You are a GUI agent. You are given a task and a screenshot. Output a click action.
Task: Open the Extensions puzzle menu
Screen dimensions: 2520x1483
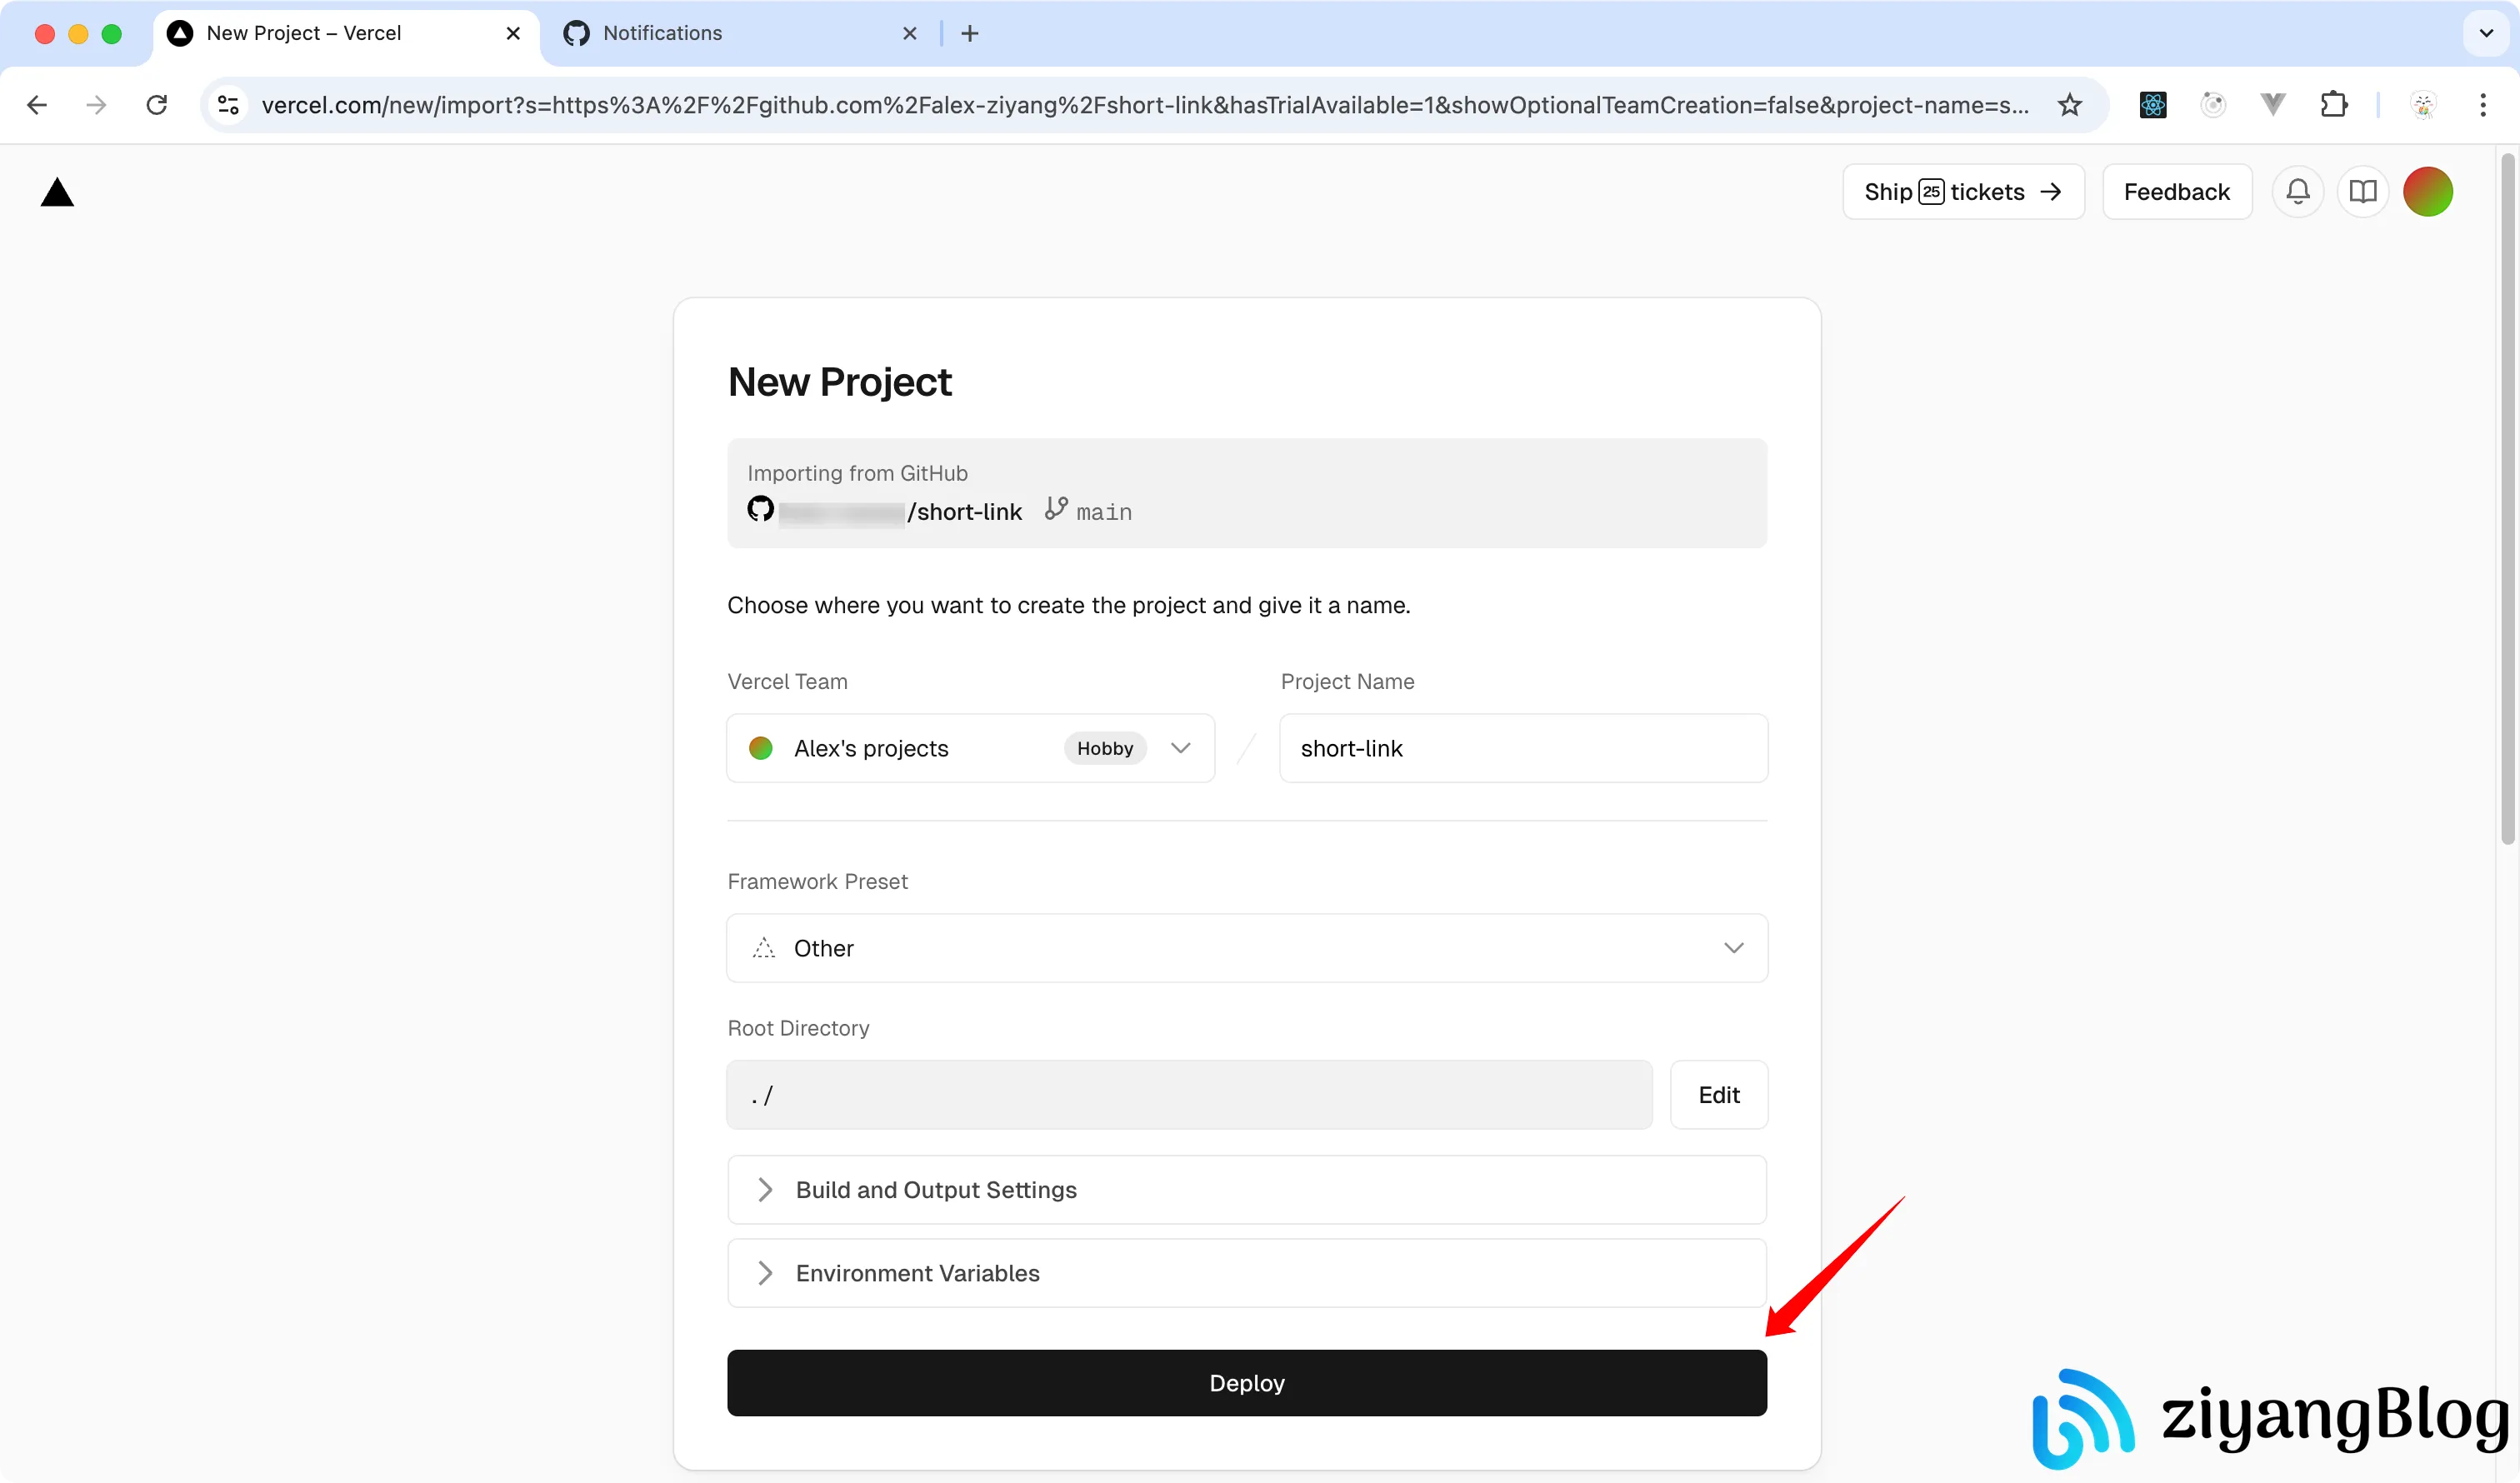(x=2334, y=105)
